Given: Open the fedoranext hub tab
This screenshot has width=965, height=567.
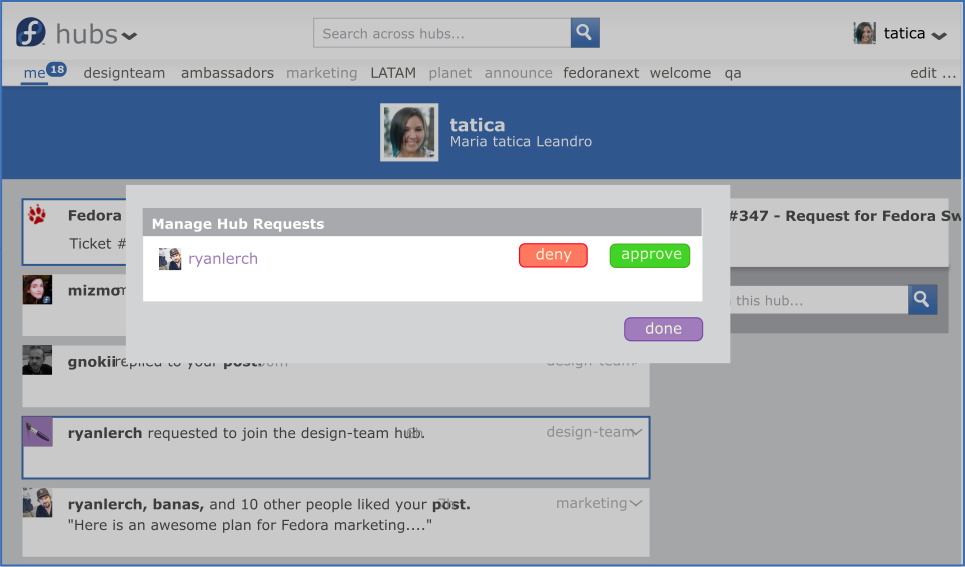Looking at the screenshot, I should point(601,73).
